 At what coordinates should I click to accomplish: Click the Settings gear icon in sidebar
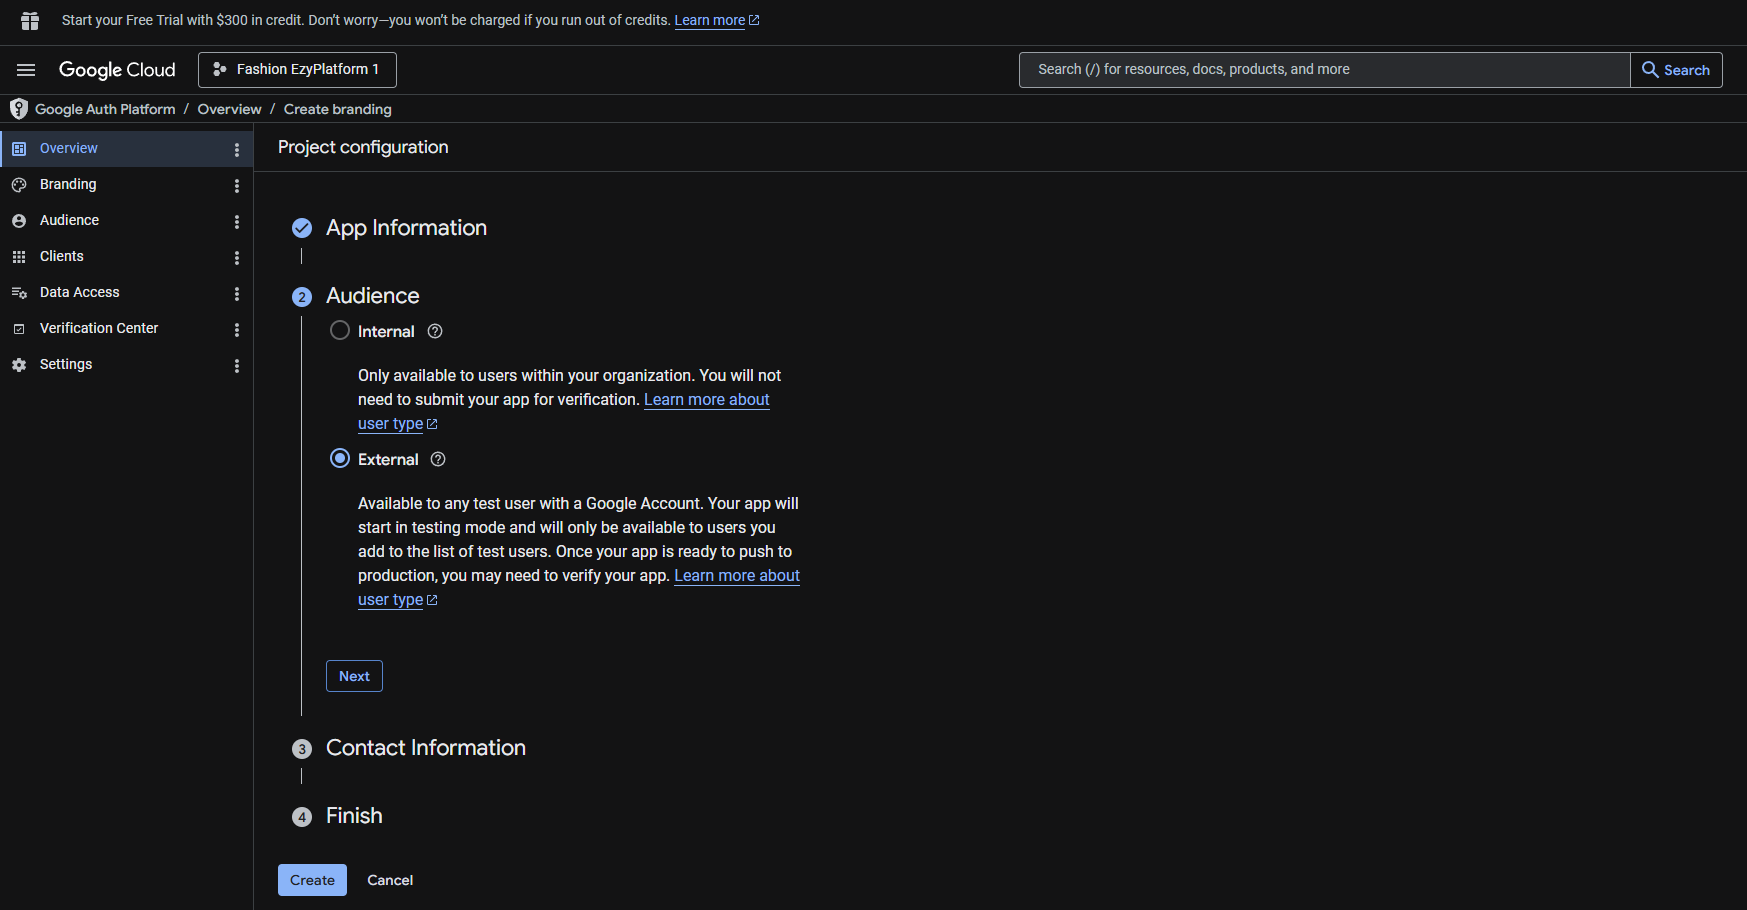19,365
